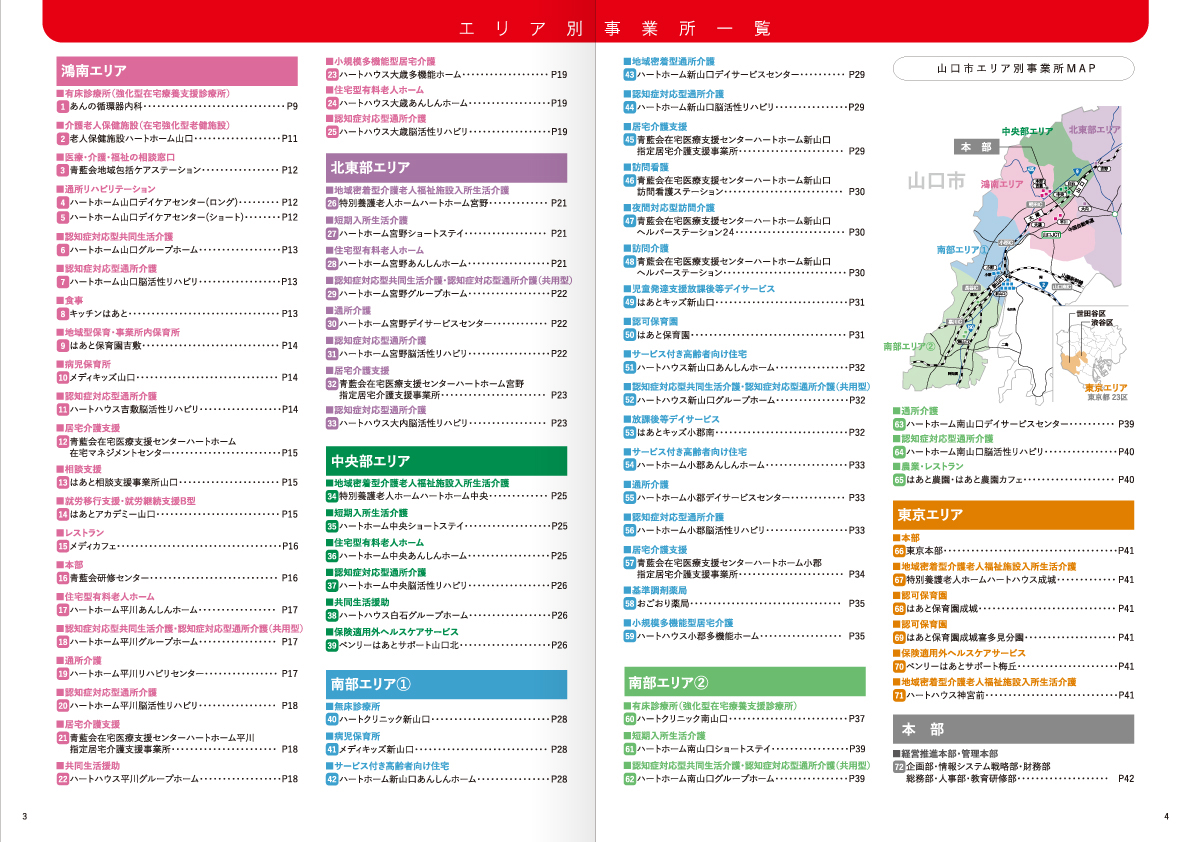
Task: Select the orange 66 badge beside 東京本部
Action: [x=899, y=551]
